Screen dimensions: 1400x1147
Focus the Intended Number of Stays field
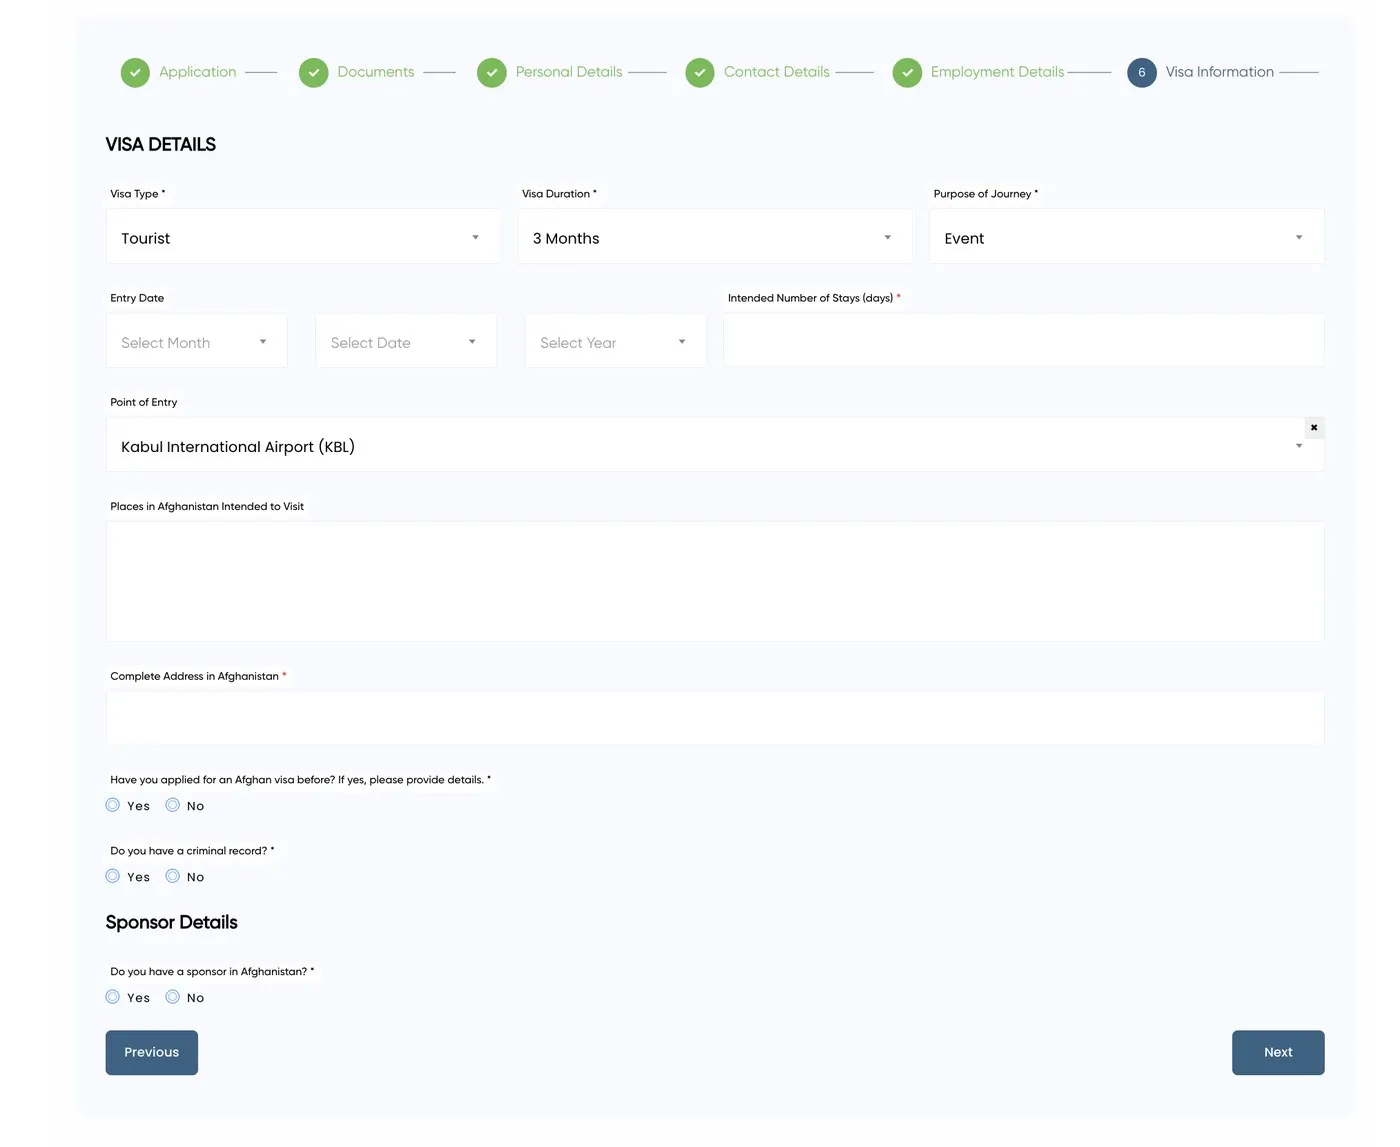pos(1024,341)
